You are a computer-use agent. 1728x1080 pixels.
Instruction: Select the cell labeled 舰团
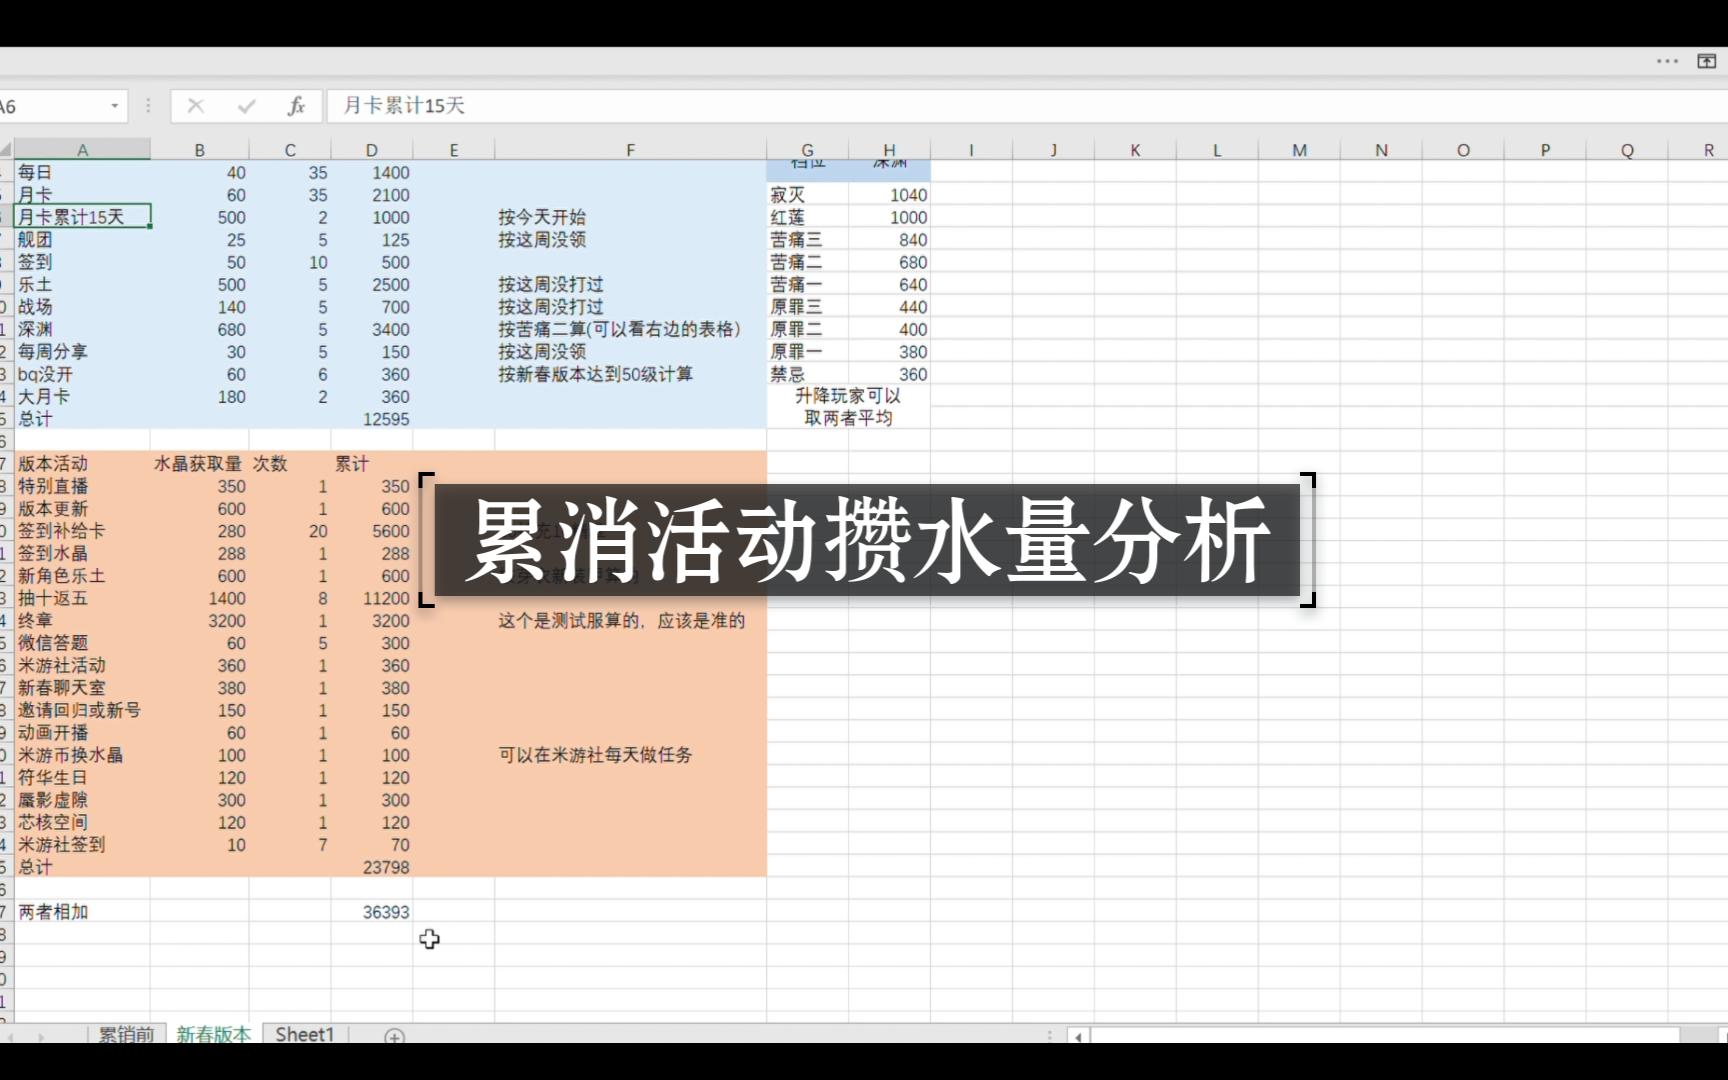pyautogui.click(x=82, y=240)
